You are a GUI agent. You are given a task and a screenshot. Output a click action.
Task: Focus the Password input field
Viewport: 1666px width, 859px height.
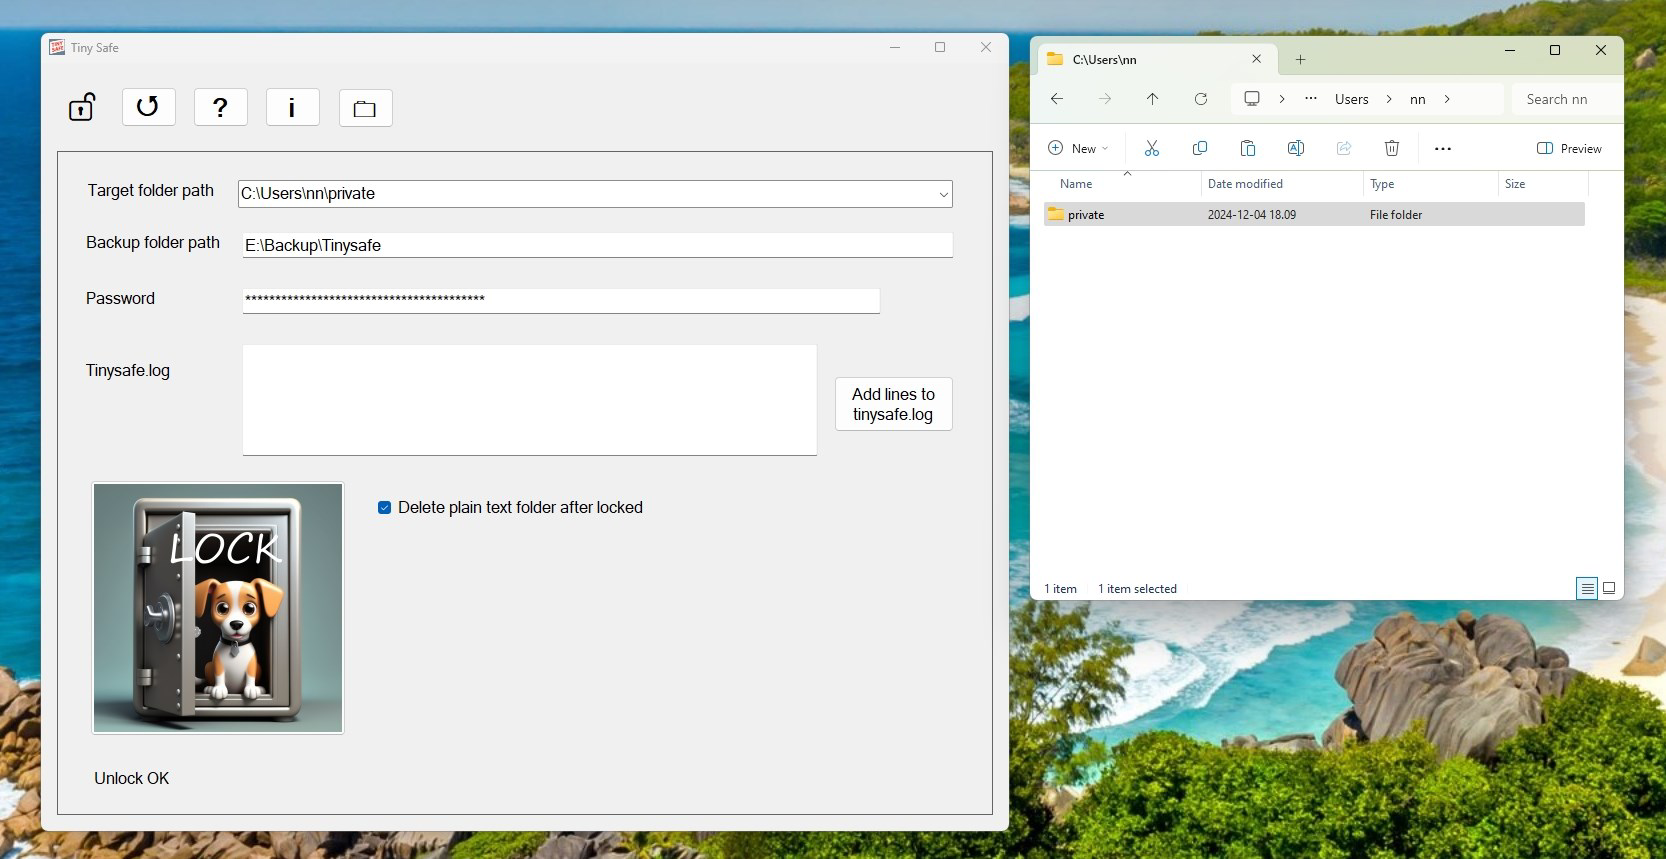[561, 300]
